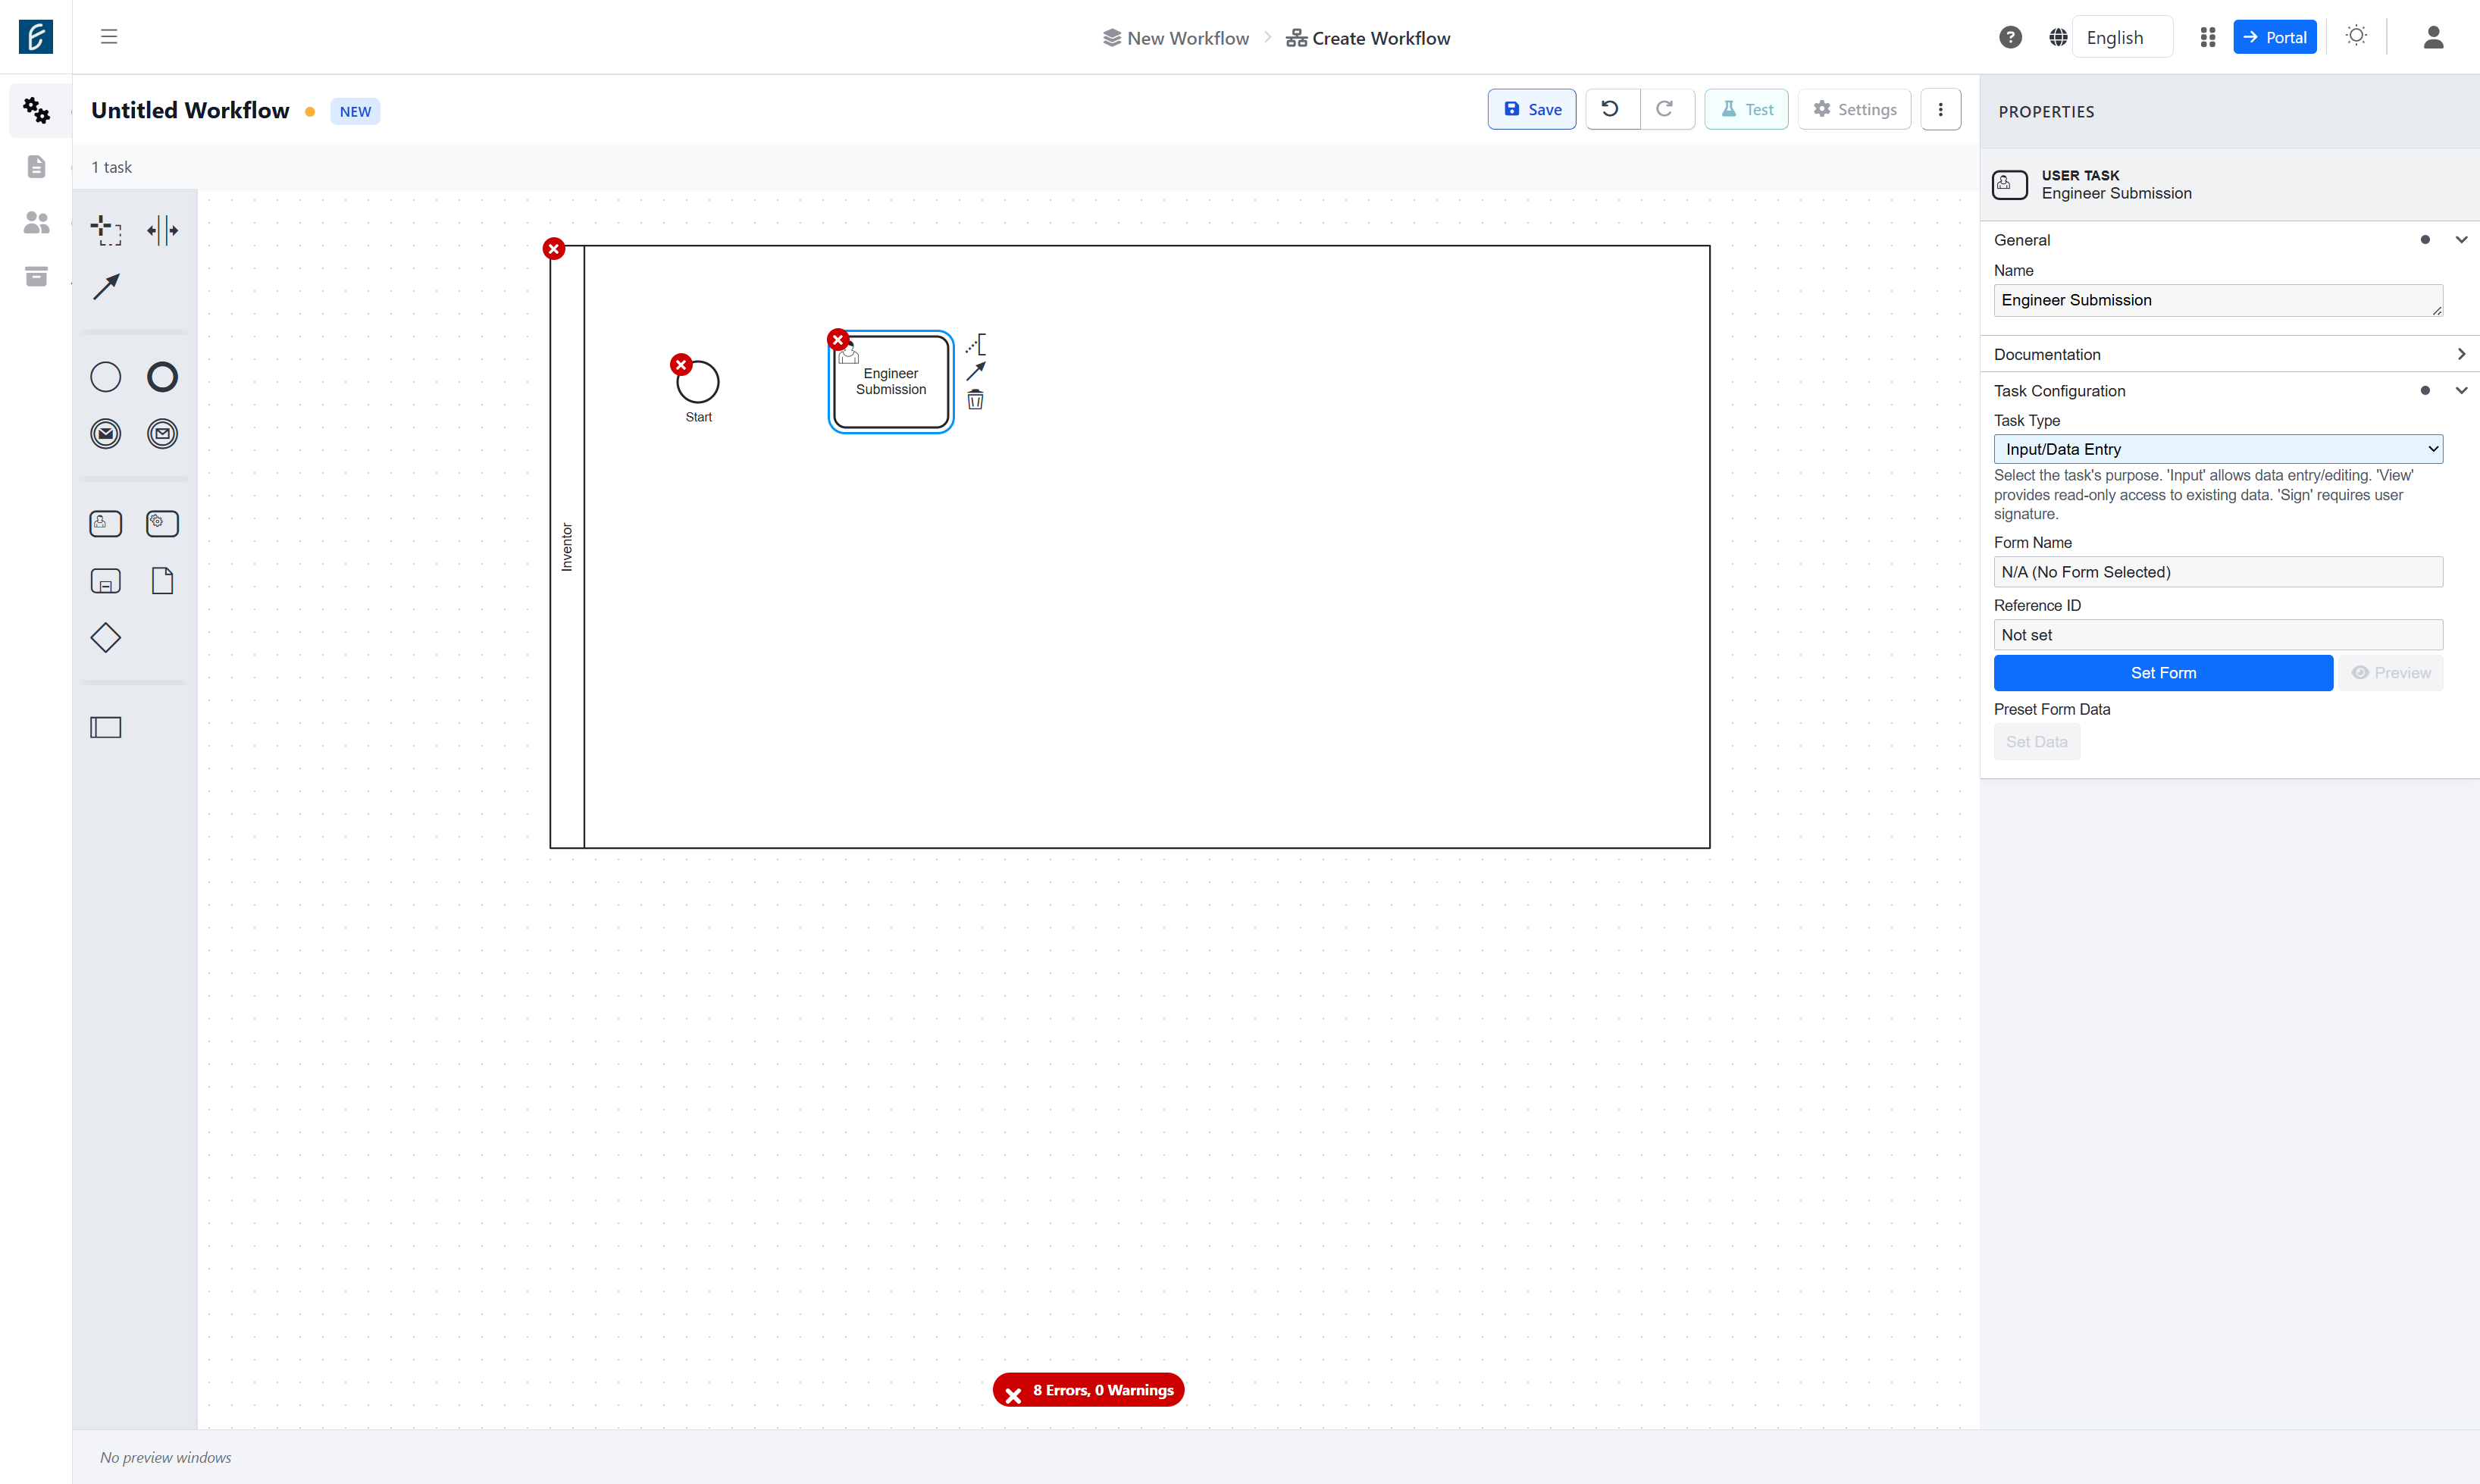Click the Create Workflow breadcrumb

click(1368, 38)
